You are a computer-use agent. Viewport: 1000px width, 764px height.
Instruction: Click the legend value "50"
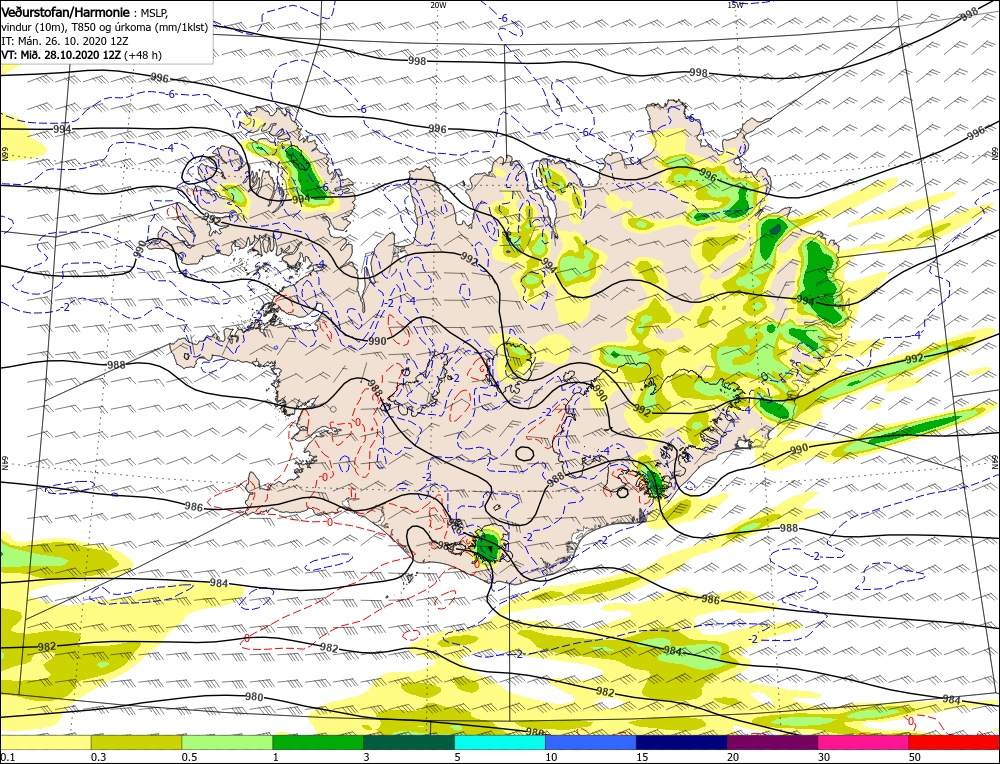(x=916, y=757)
